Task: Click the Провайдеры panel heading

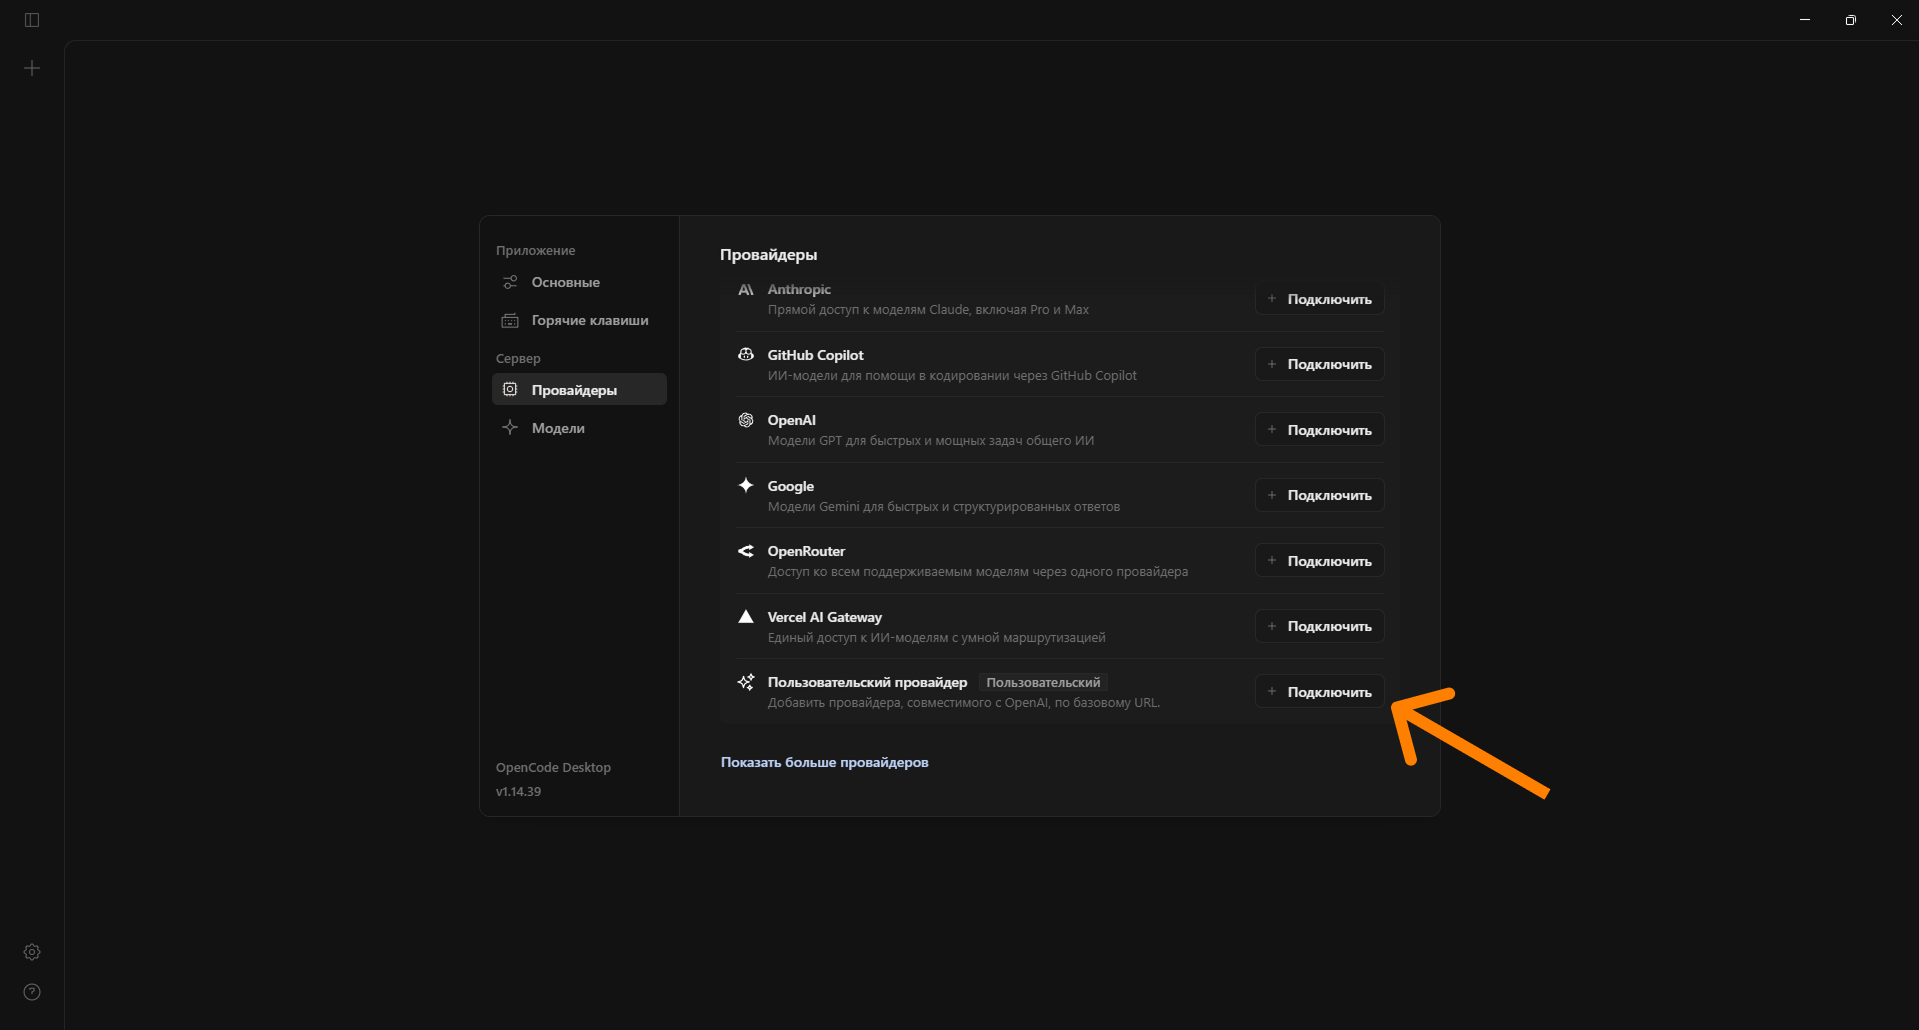Action: (x=769, y=255)
